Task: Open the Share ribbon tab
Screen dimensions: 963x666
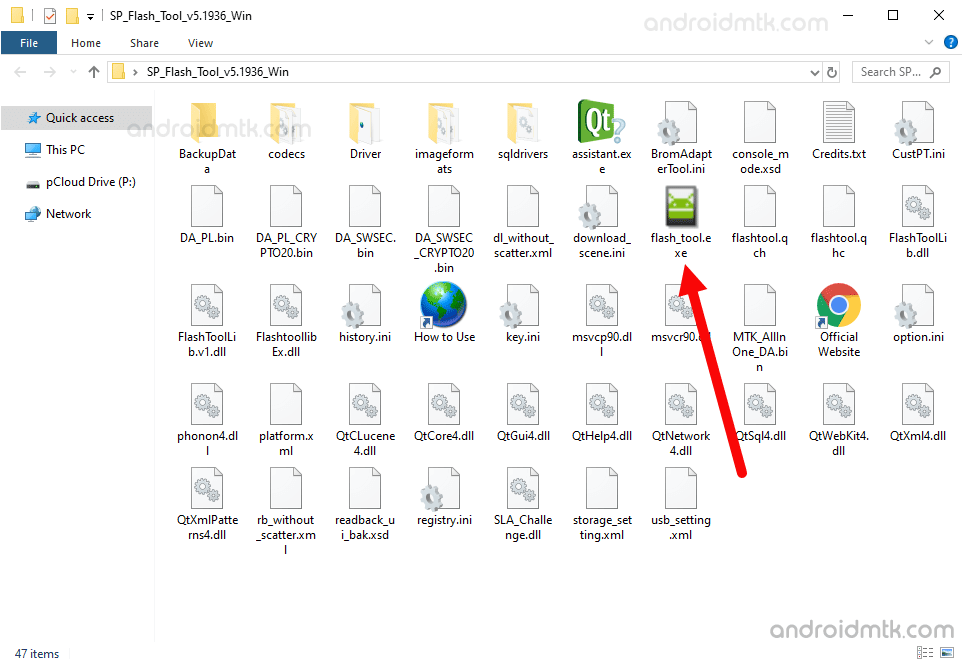Action: [144, 43]
